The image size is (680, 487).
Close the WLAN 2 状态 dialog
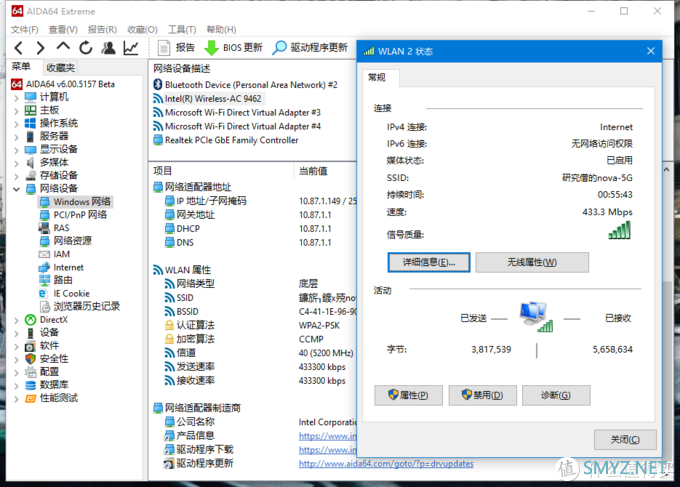click(x=651, y=51)
